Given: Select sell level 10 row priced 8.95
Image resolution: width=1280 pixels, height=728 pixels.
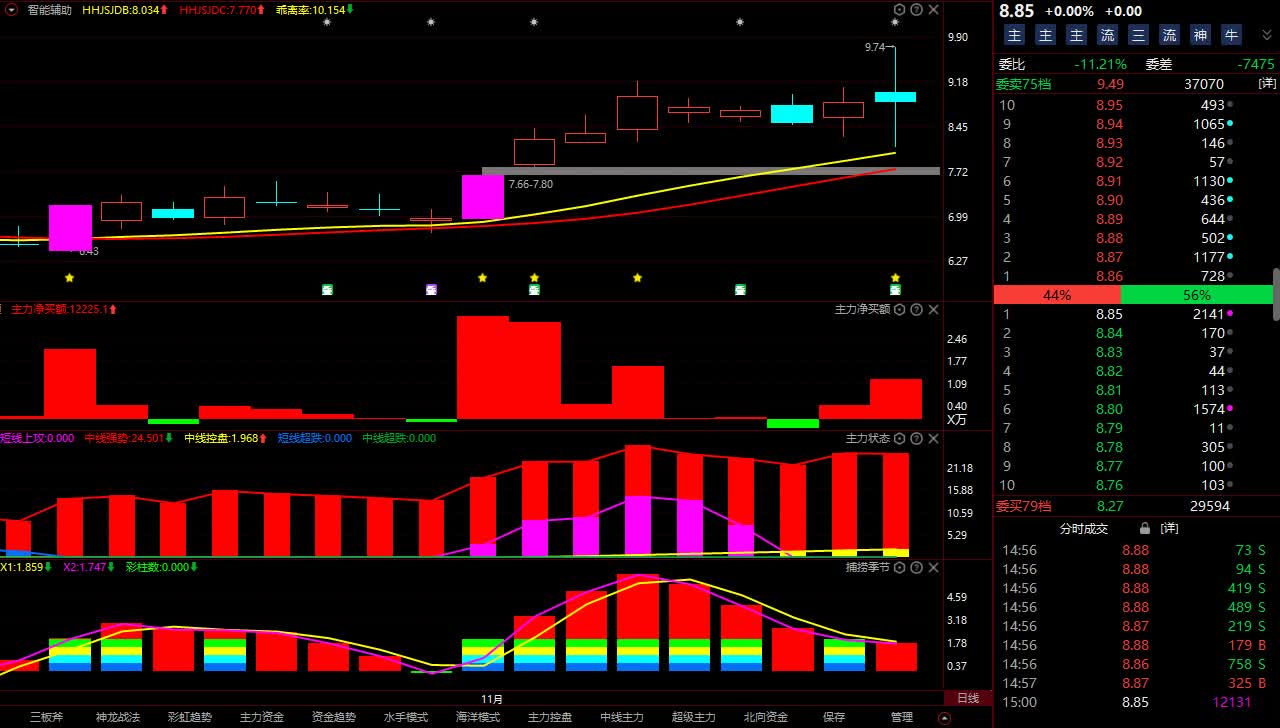Looking at the screenshot, I should (x=1132, y=105).
